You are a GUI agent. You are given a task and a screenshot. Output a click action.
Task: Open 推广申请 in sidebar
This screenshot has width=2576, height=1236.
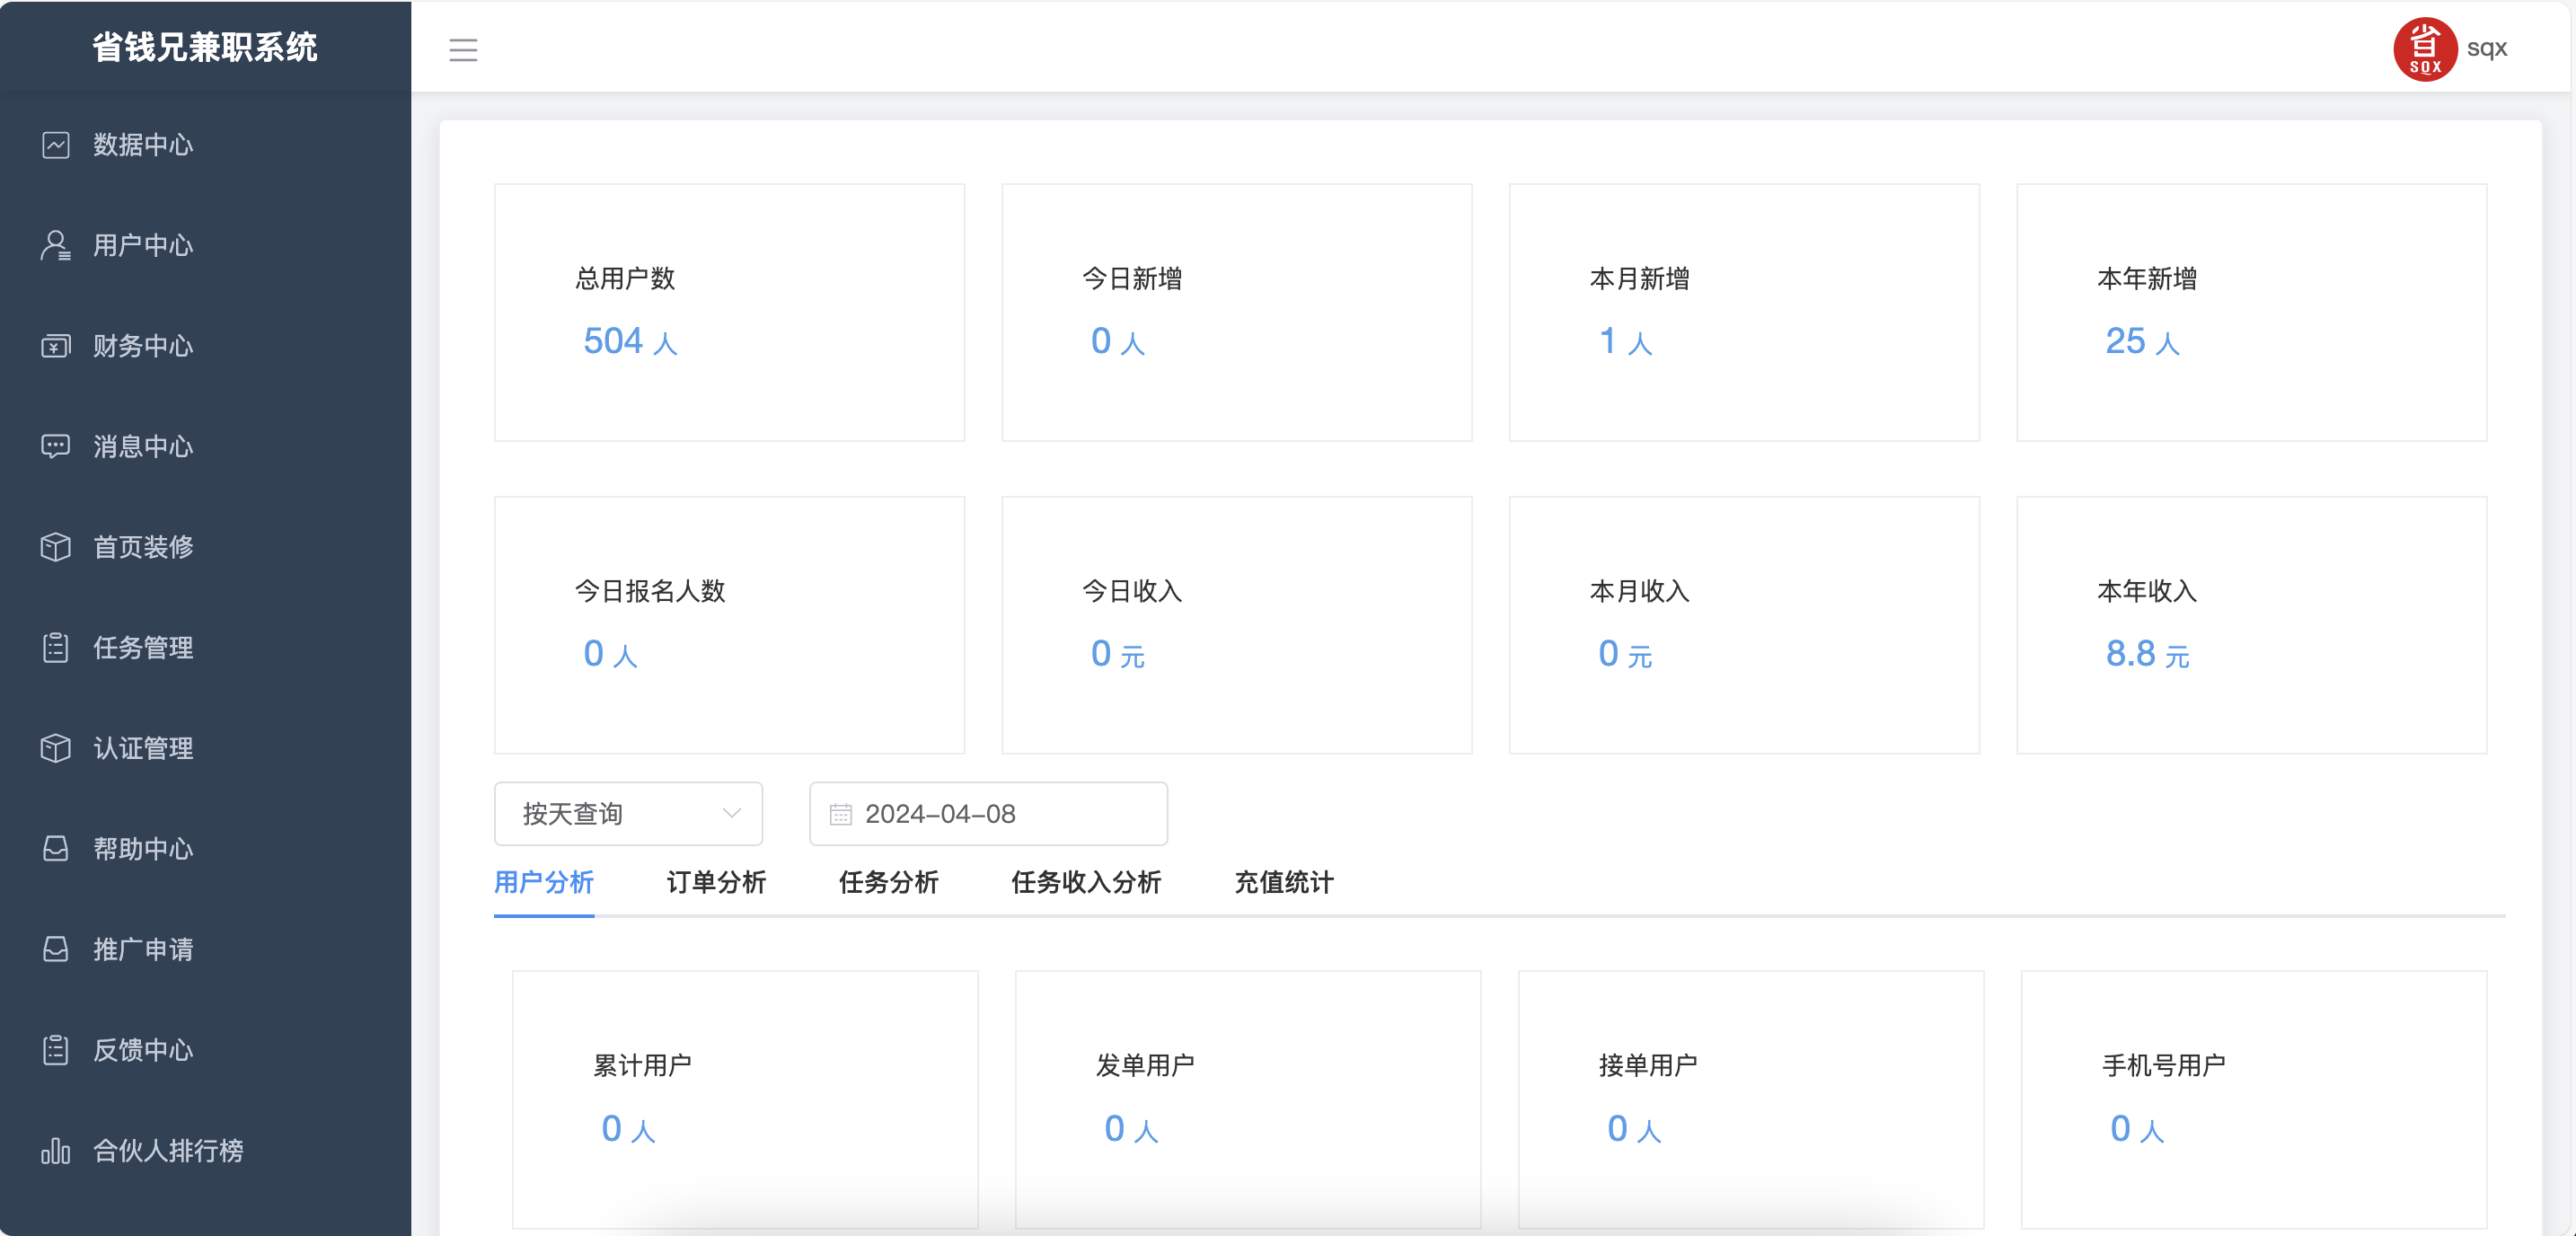click(143, 949)
